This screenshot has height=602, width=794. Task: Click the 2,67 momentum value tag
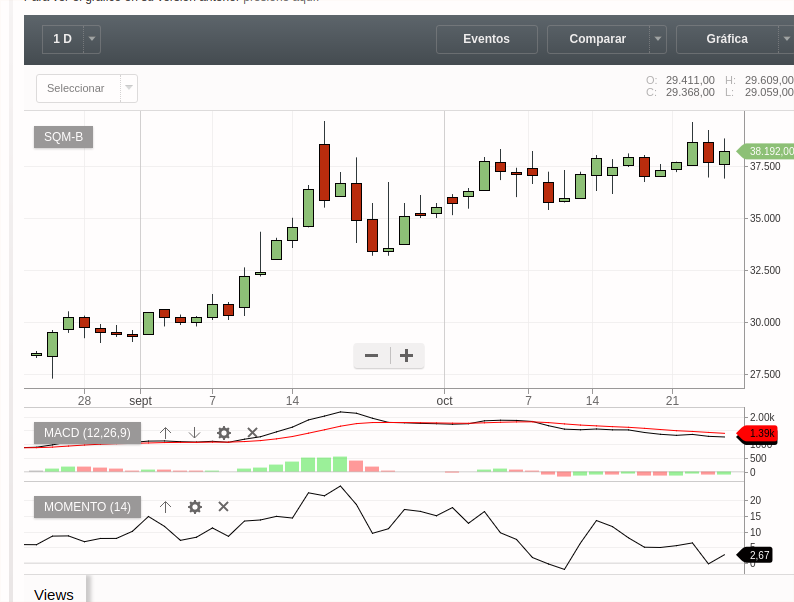pos(756,555)
